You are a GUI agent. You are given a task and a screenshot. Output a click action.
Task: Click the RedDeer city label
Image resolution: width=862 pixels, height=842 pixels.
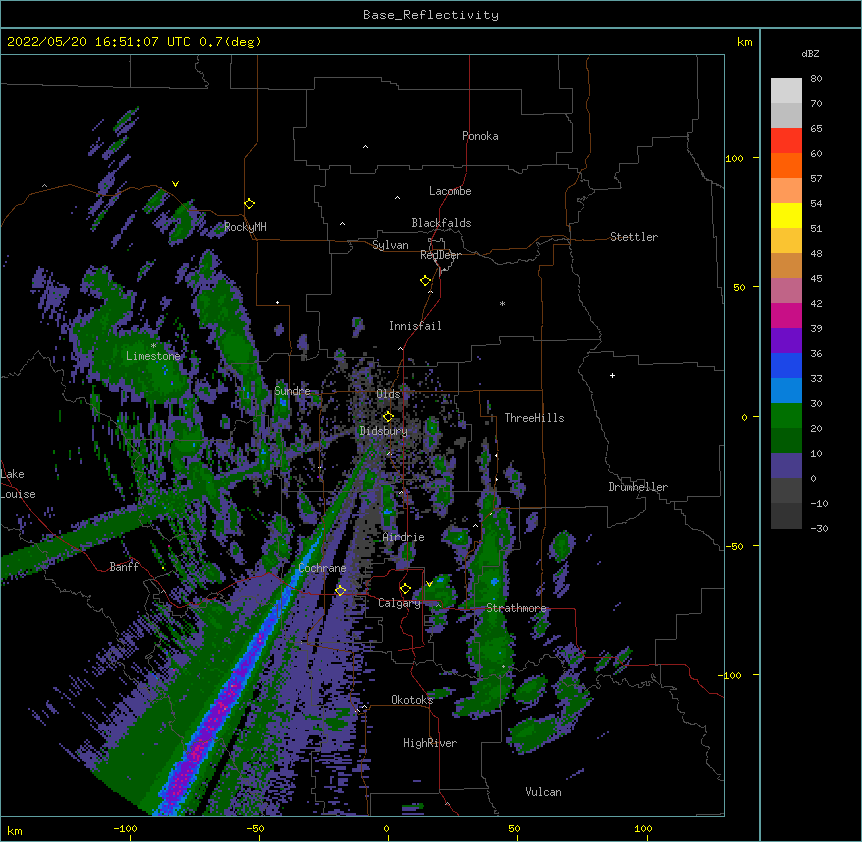(x=440, y=255)
